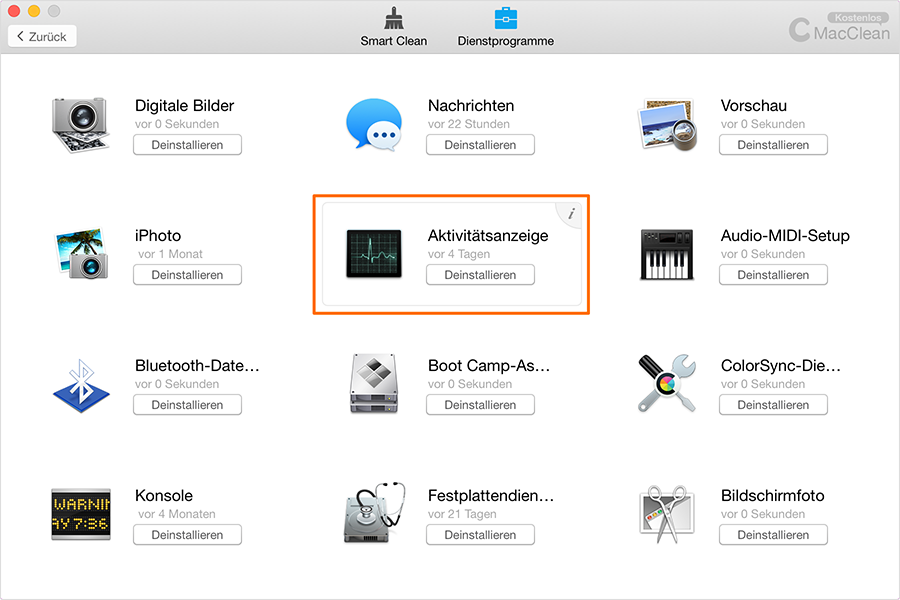Switch to the Dienstprogramme tab
Image resolution: width=900 pixels, height=600 pixels.
click(506, 27)
